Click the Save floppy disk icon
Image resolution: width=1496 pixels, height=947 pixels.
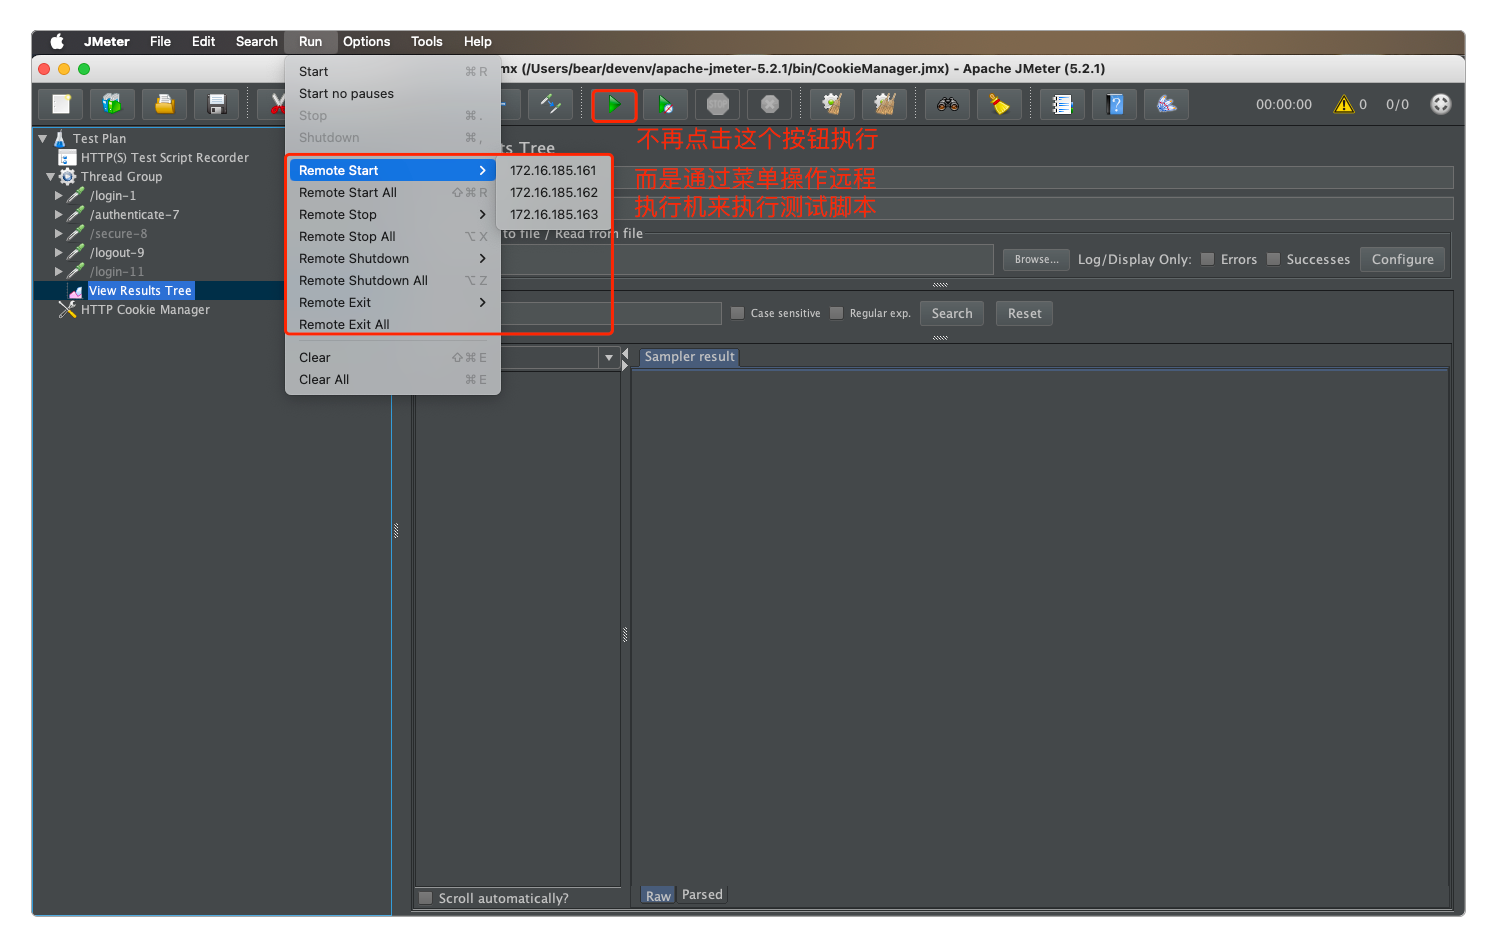coord(216,104)
